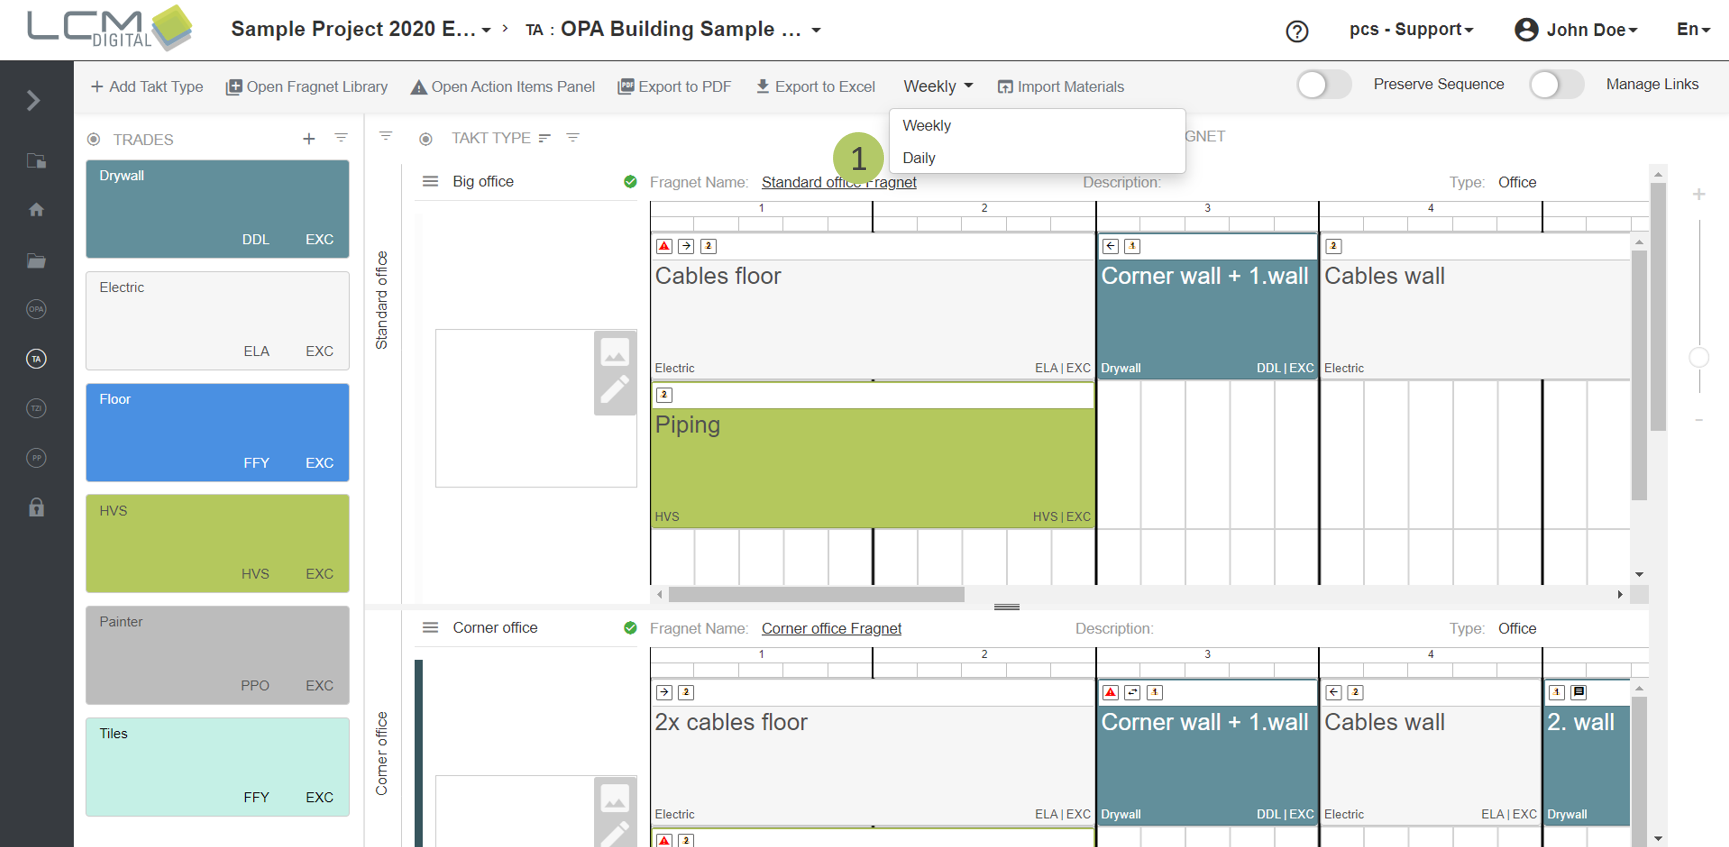Choose Weekly in the dropdown list
Viewport: 1729px width, 847px height.
[926, 126]
